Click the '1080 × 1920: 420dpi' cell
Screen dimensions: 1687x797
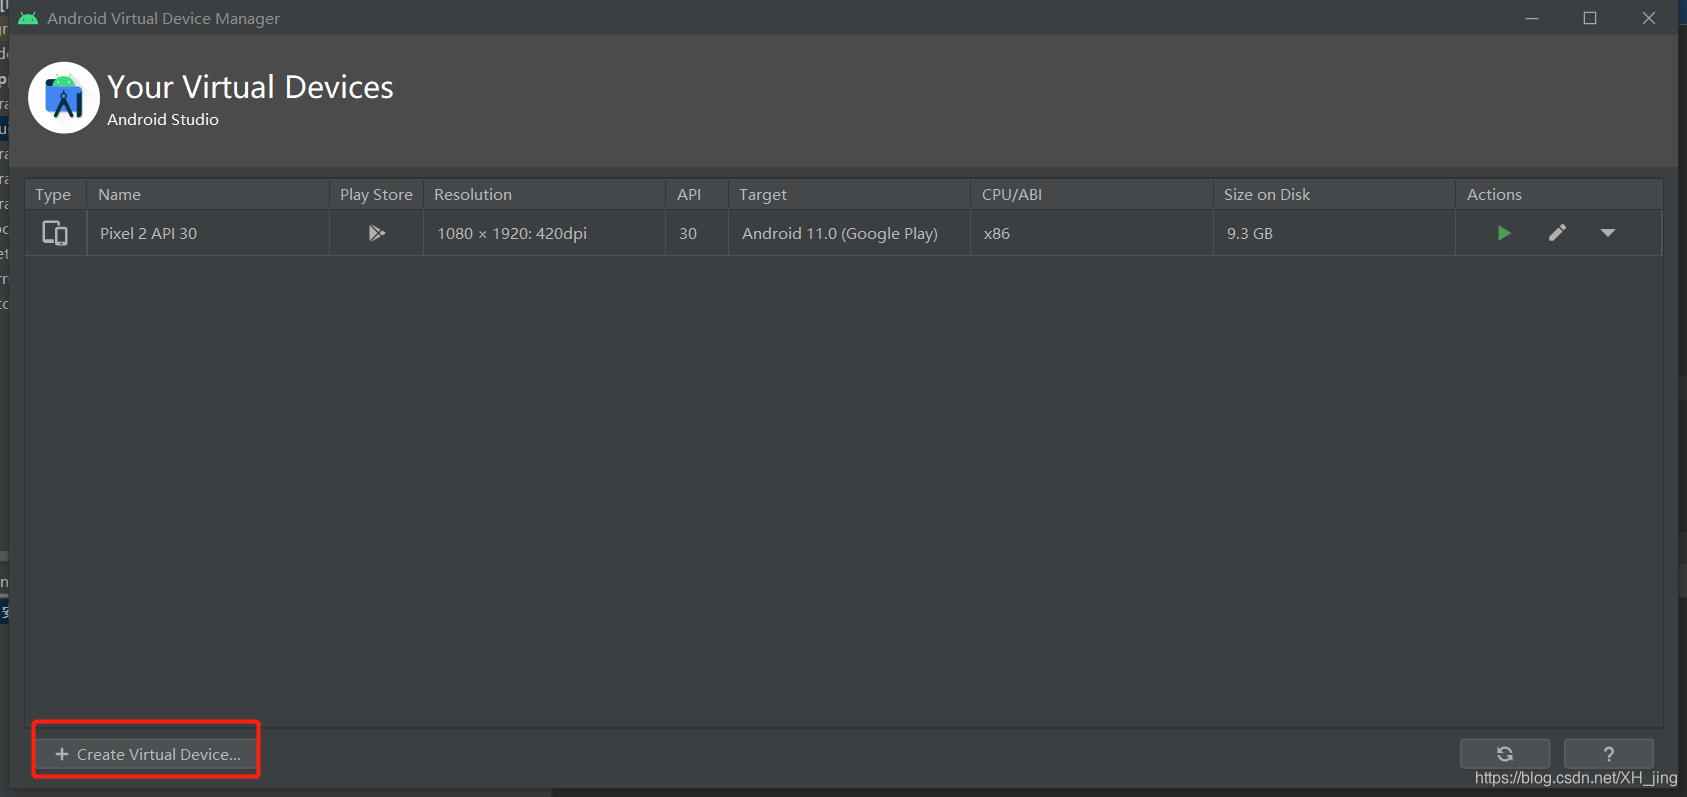(x=544, y=233)
